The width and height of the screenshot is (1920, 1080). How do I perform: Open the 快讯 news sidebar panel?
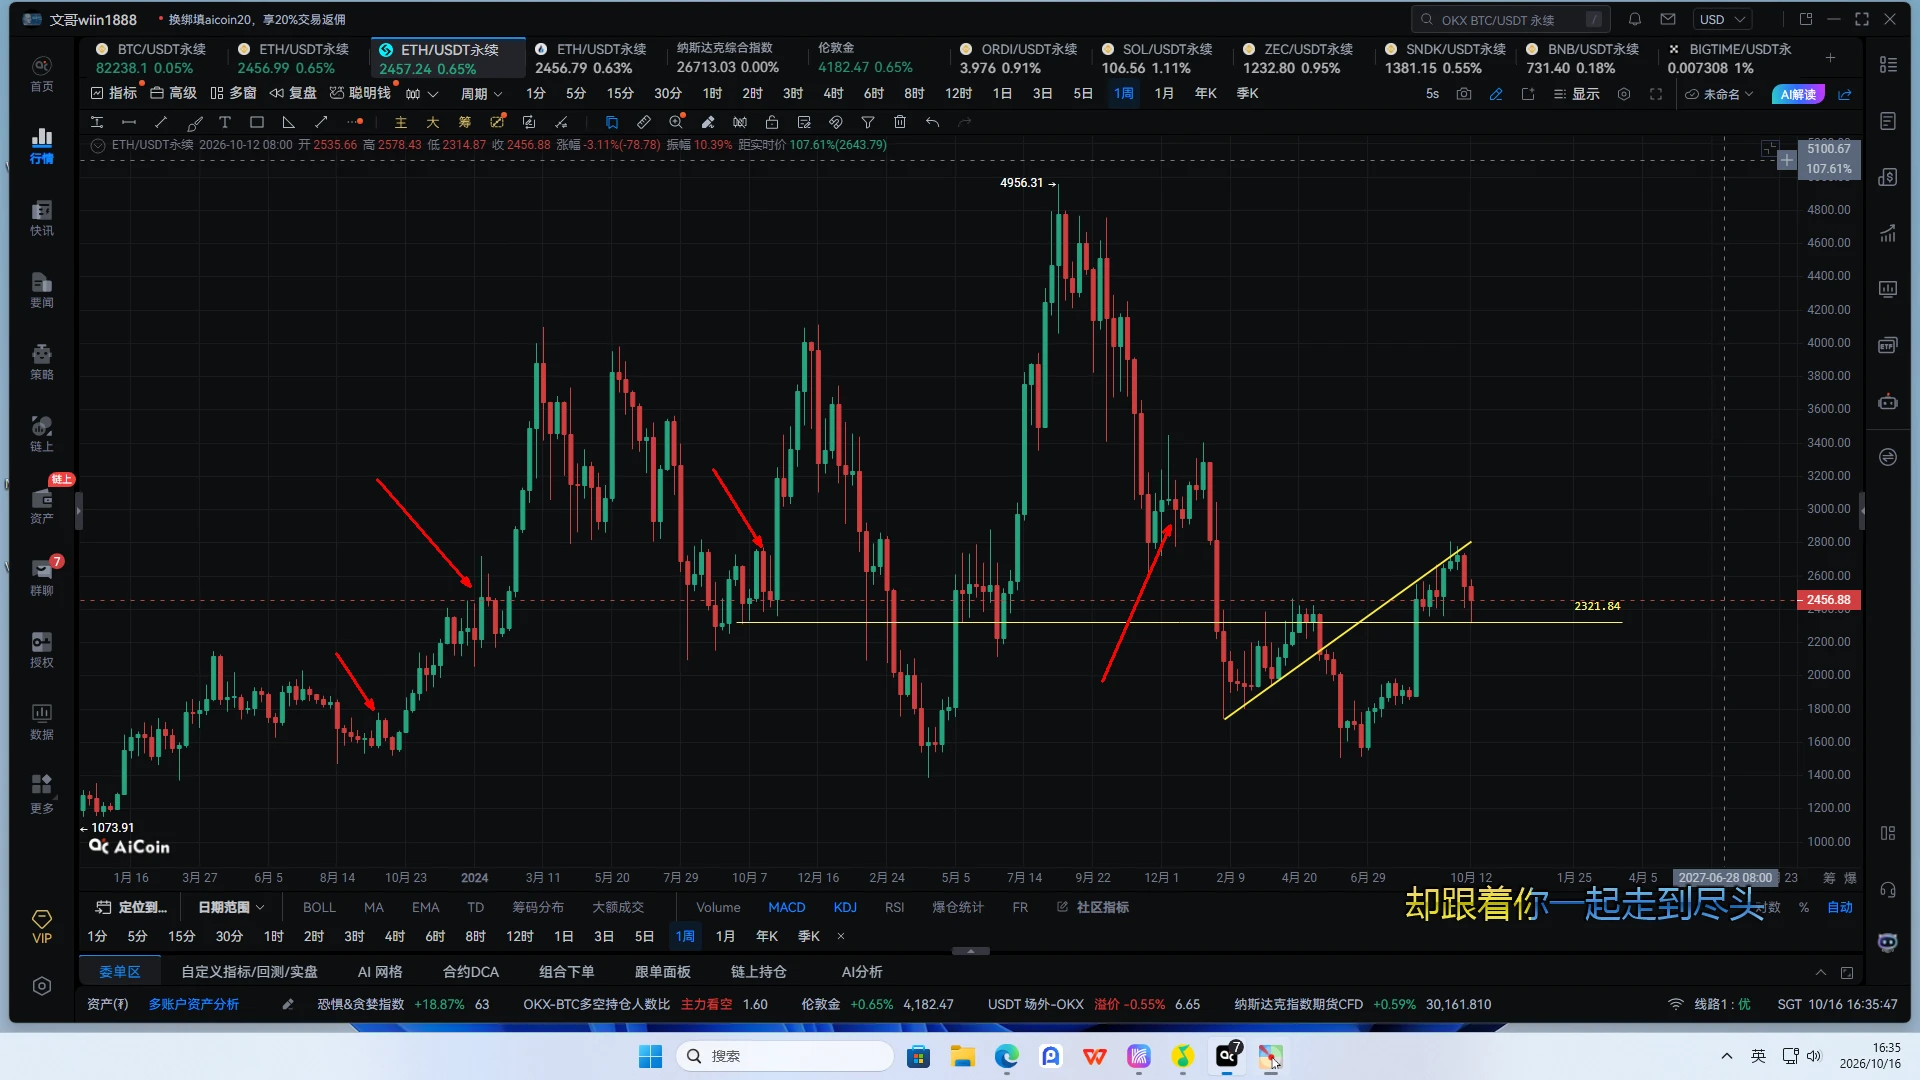[x=42, y=218]
